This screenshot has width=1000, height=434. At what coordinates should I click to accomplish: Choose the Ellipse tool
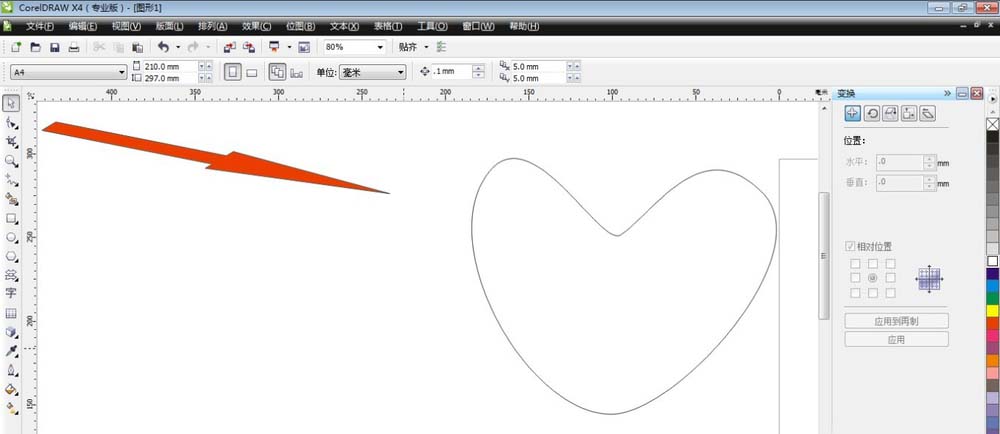pyautogui.click(x=11, y=237)
